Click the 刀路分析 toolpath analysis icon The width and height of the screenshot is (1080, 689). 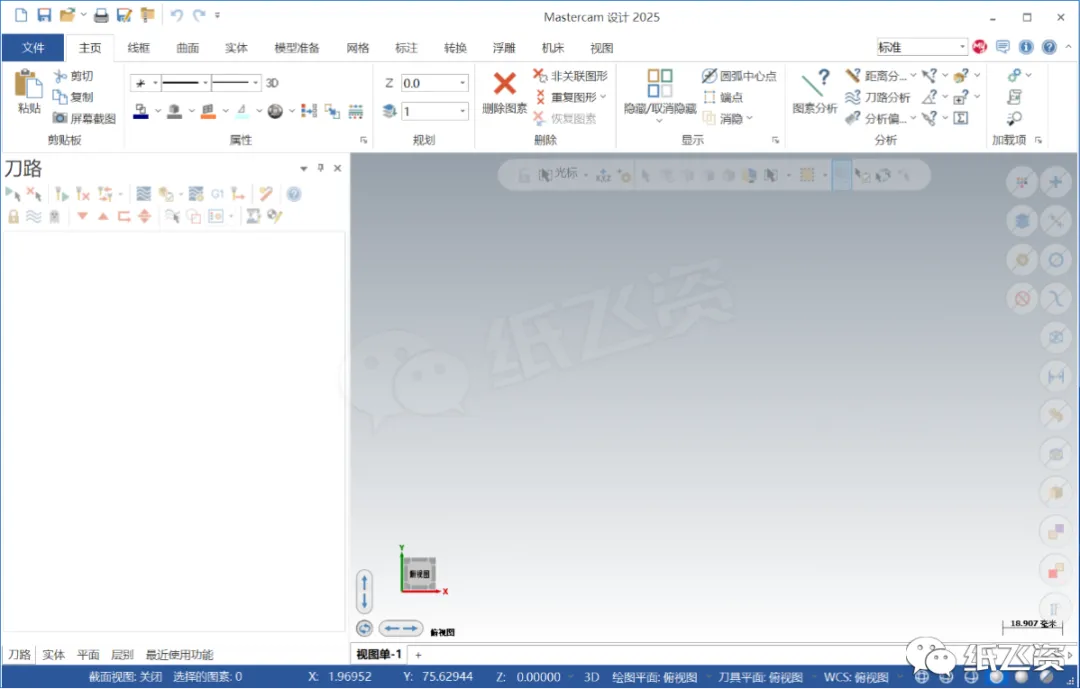click(853, 97)
